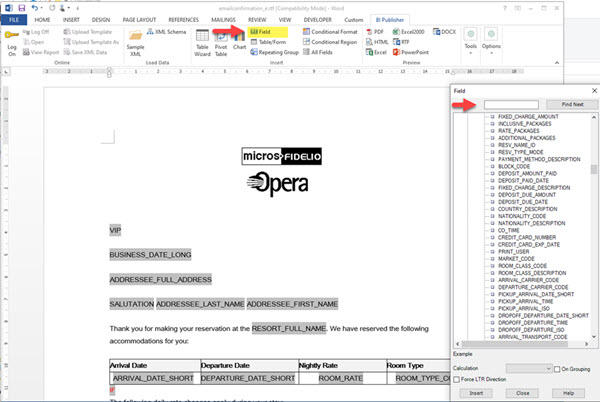This screenshot has height=402, width=600.
Task: Collapse the ribbon with the arrow
Action: [557, 63]
